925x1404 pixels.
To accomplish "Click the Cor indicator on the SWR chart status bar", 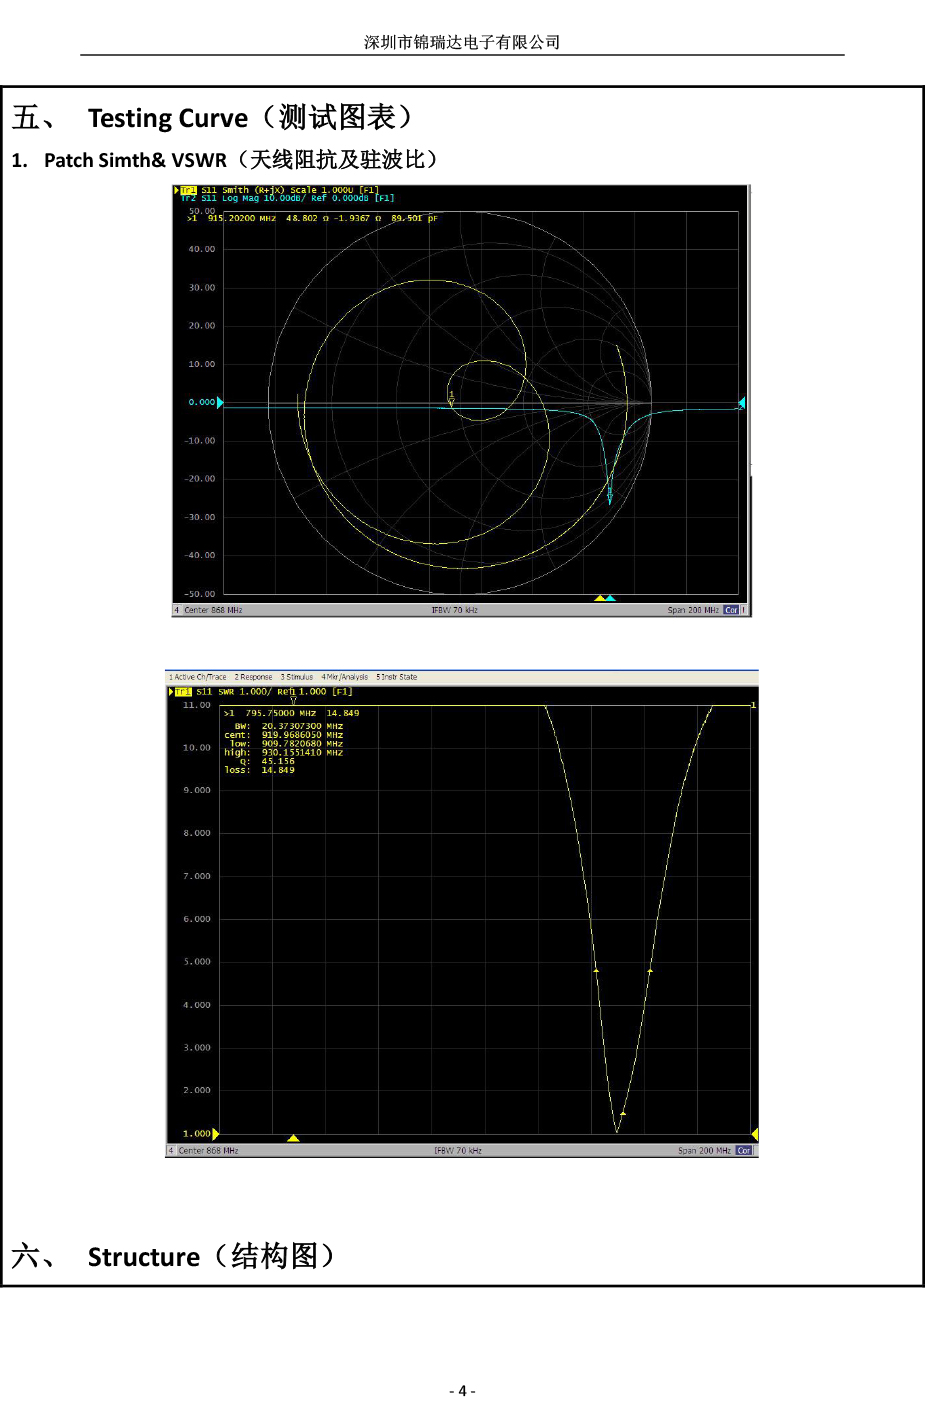I will 744,1151.
